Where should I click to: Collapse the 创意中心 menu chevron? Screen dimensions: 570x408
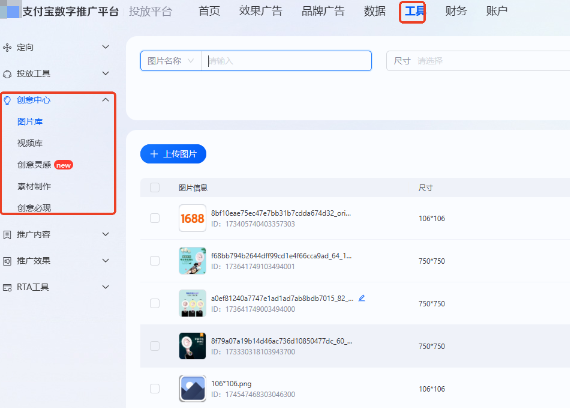[x=105, y=100]
